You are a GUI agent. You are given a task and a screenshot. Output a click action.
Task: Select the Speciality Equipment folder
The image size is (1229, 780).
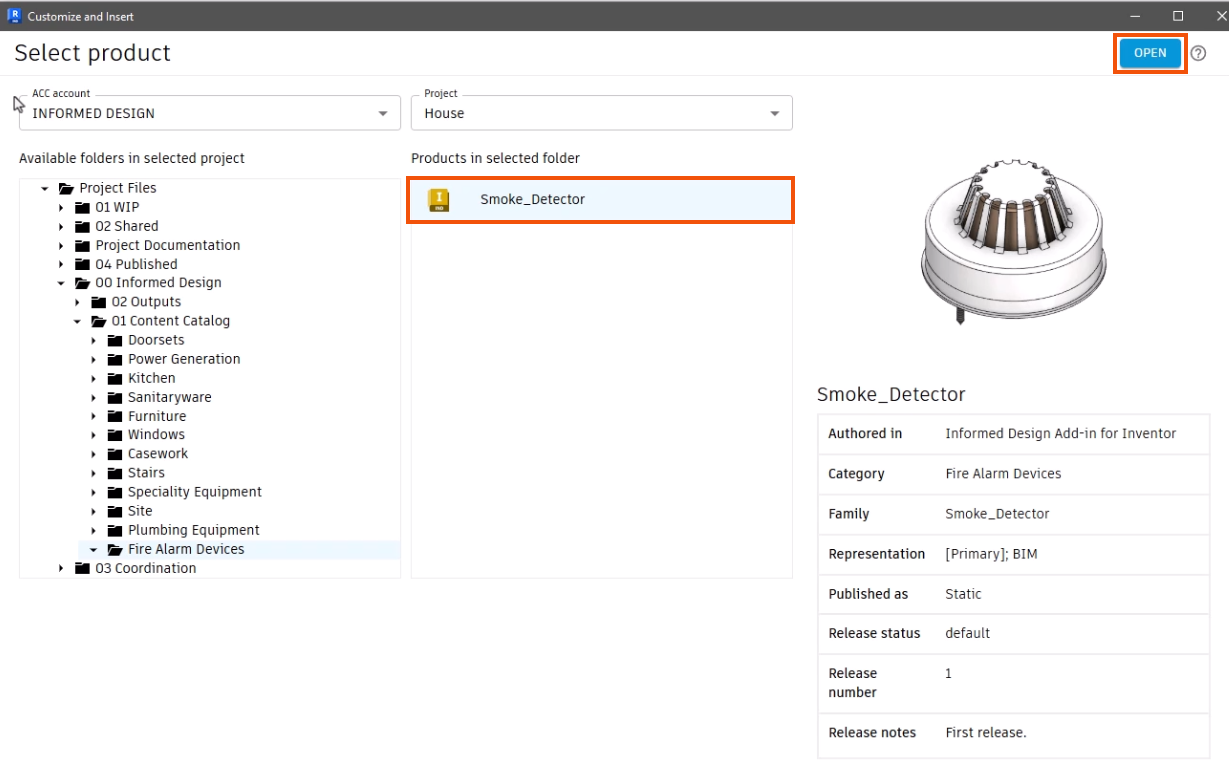[x=194, y=492]
